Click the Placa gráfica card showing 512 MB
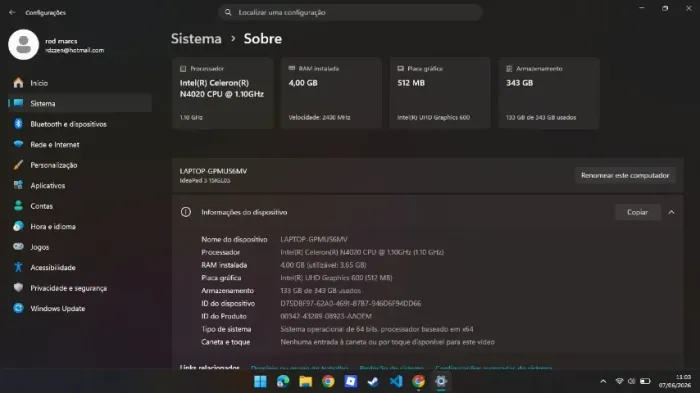This screenshot has width=700, height=393. pos(440,93)
